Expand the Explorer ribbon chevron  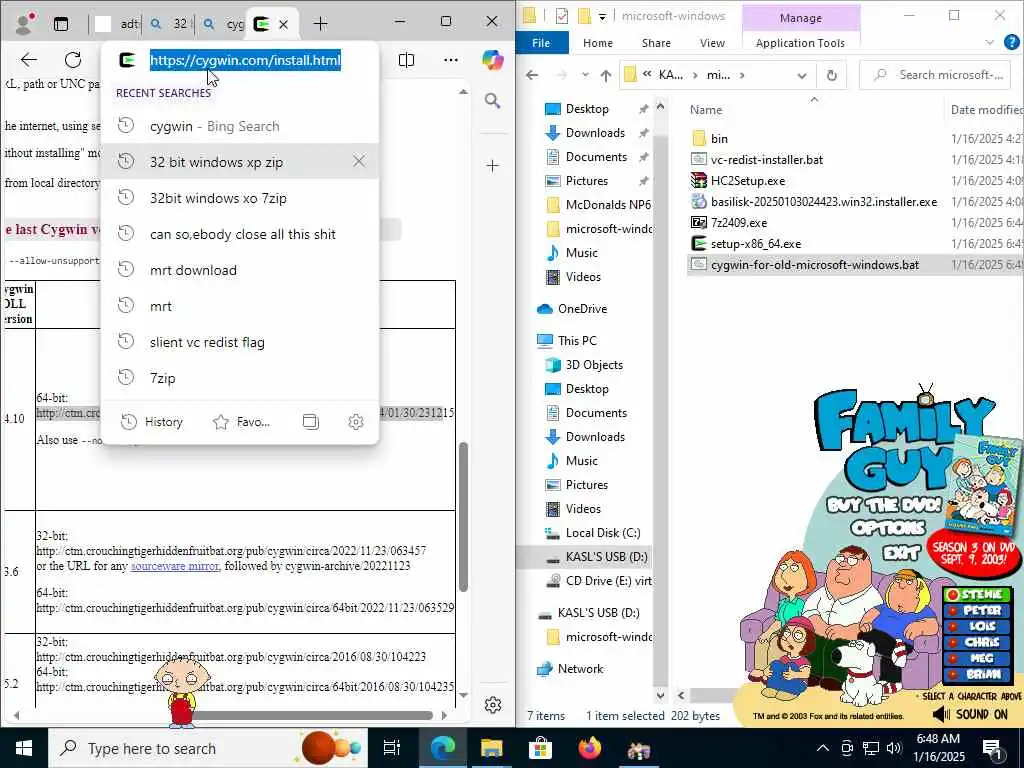[989, 43]
